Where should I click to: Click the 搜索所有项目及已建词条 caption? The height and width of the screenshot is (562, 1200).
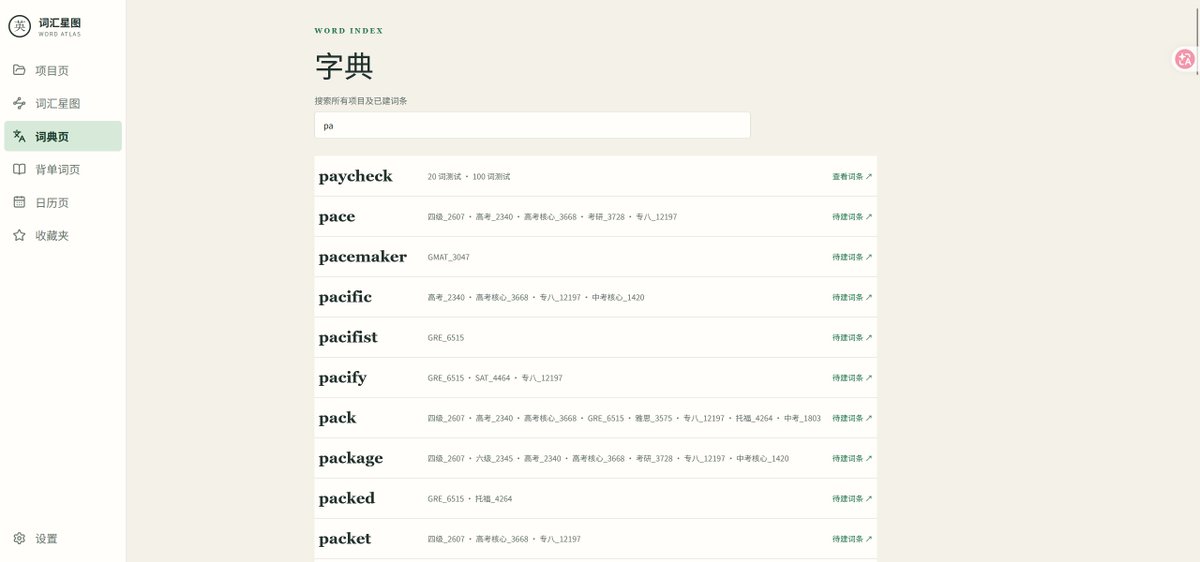tap(360, 101)
